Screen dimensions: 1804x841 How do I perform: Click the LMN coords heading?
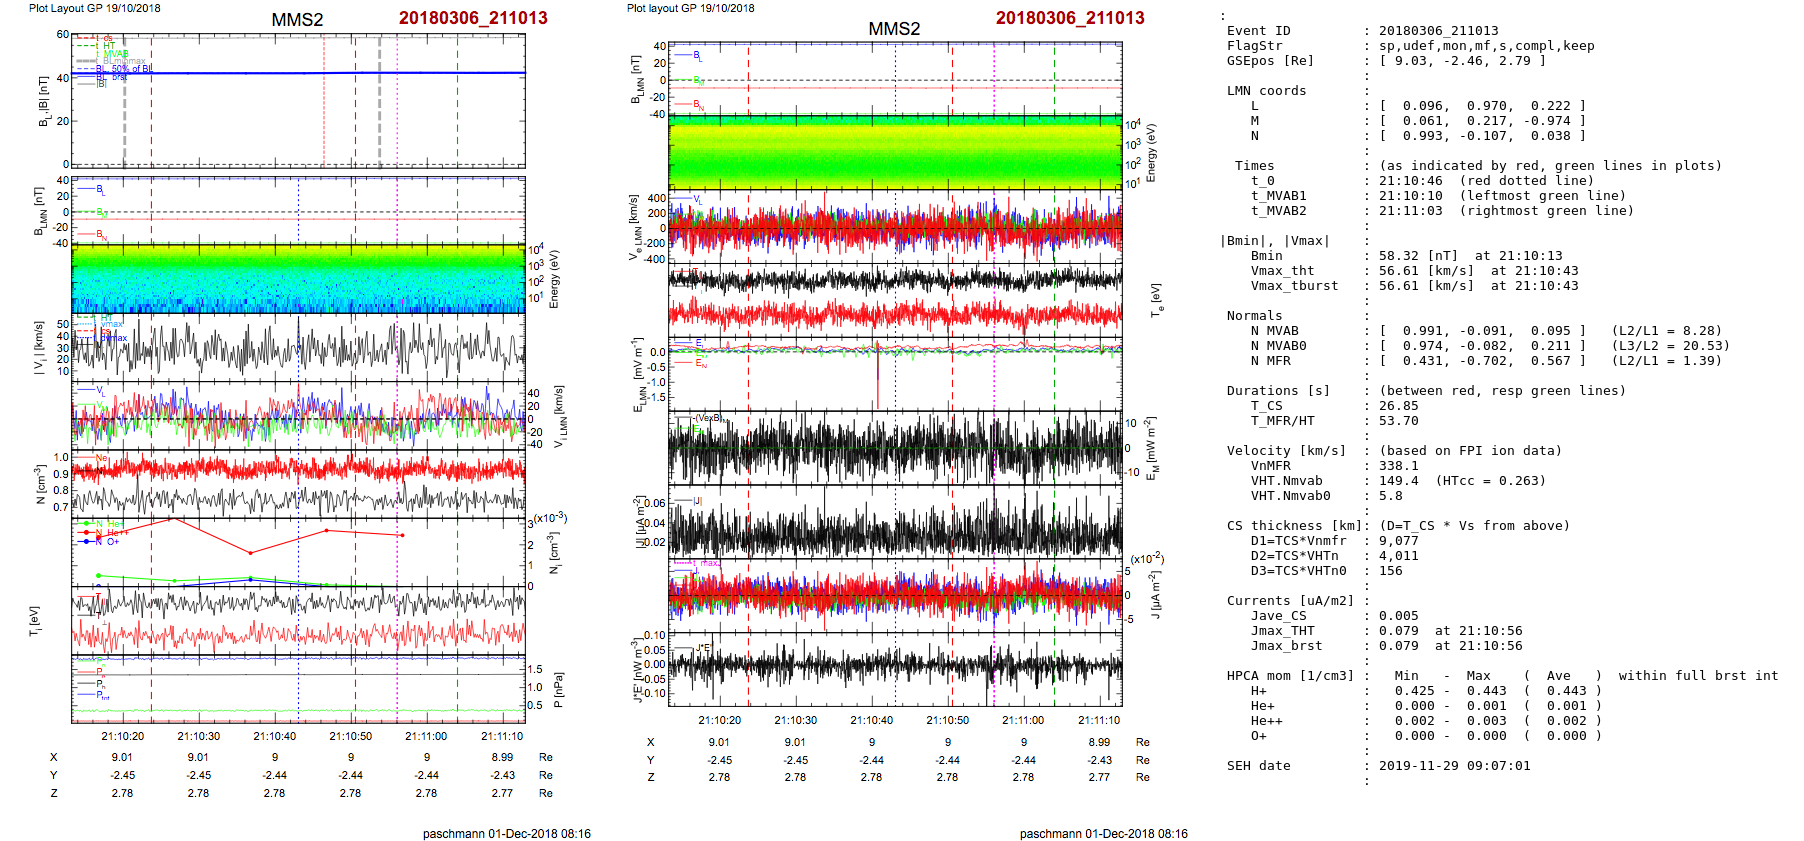1266,91
